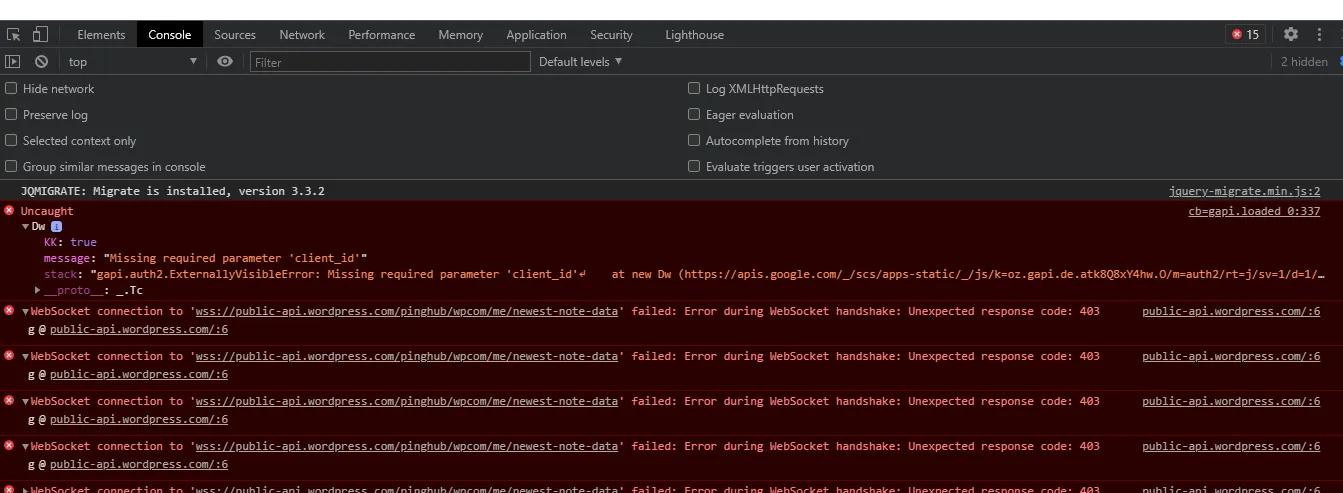This screenshot has height=493, width=1343.
Task: Create live expression with the eye icon
Action: click(225, 61)
